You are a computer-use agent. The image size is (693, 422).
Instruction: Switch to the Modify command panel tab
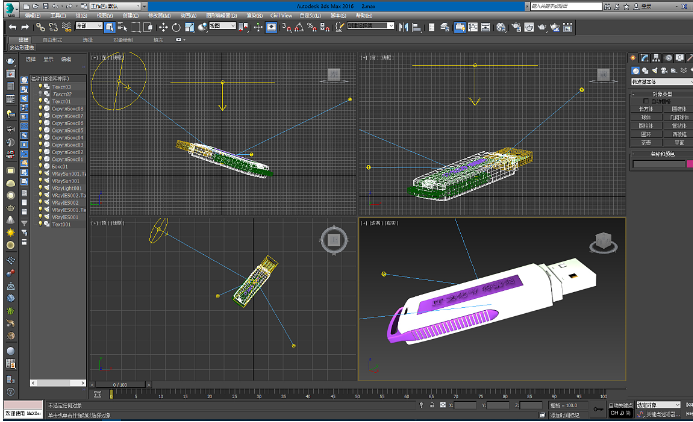point(645,59)
